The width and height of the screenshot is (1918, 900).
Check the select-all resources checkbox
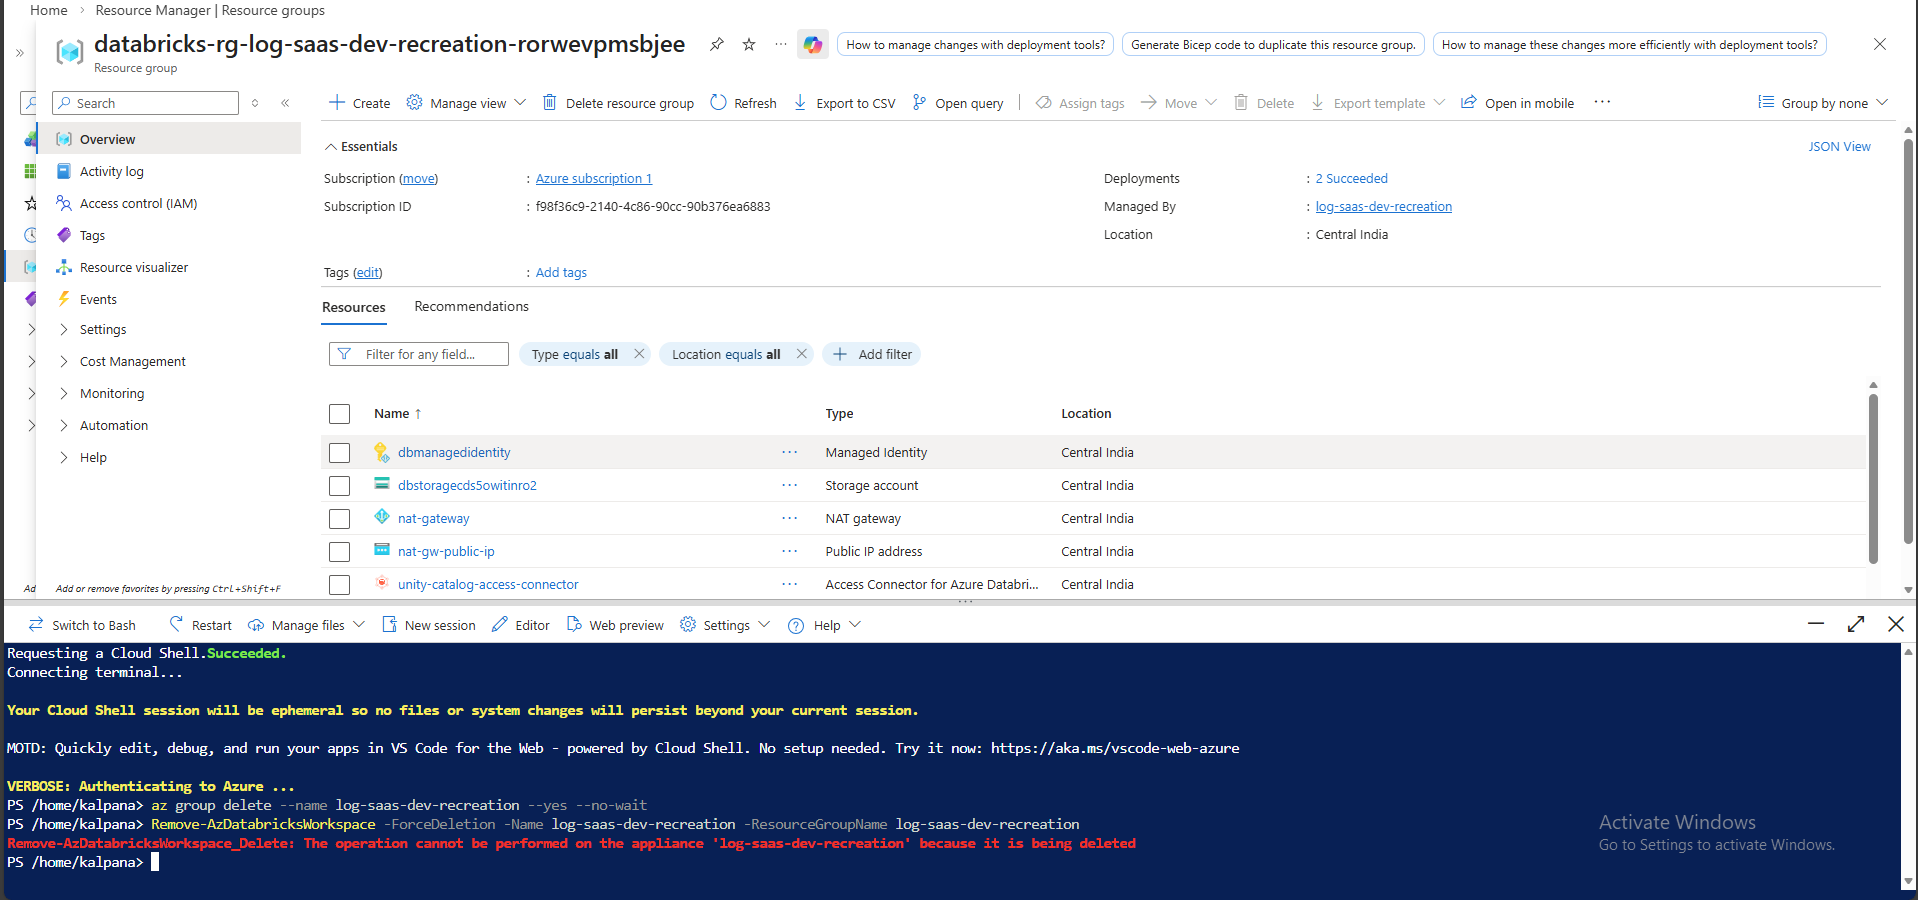coord(340,413)
